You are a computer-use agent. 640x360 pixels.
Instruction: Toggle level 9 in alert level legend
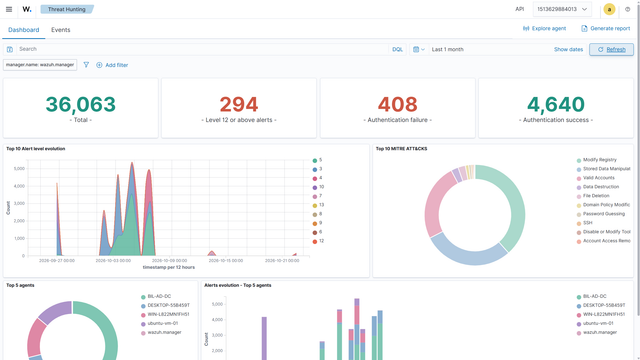click(x=318, y=223)
